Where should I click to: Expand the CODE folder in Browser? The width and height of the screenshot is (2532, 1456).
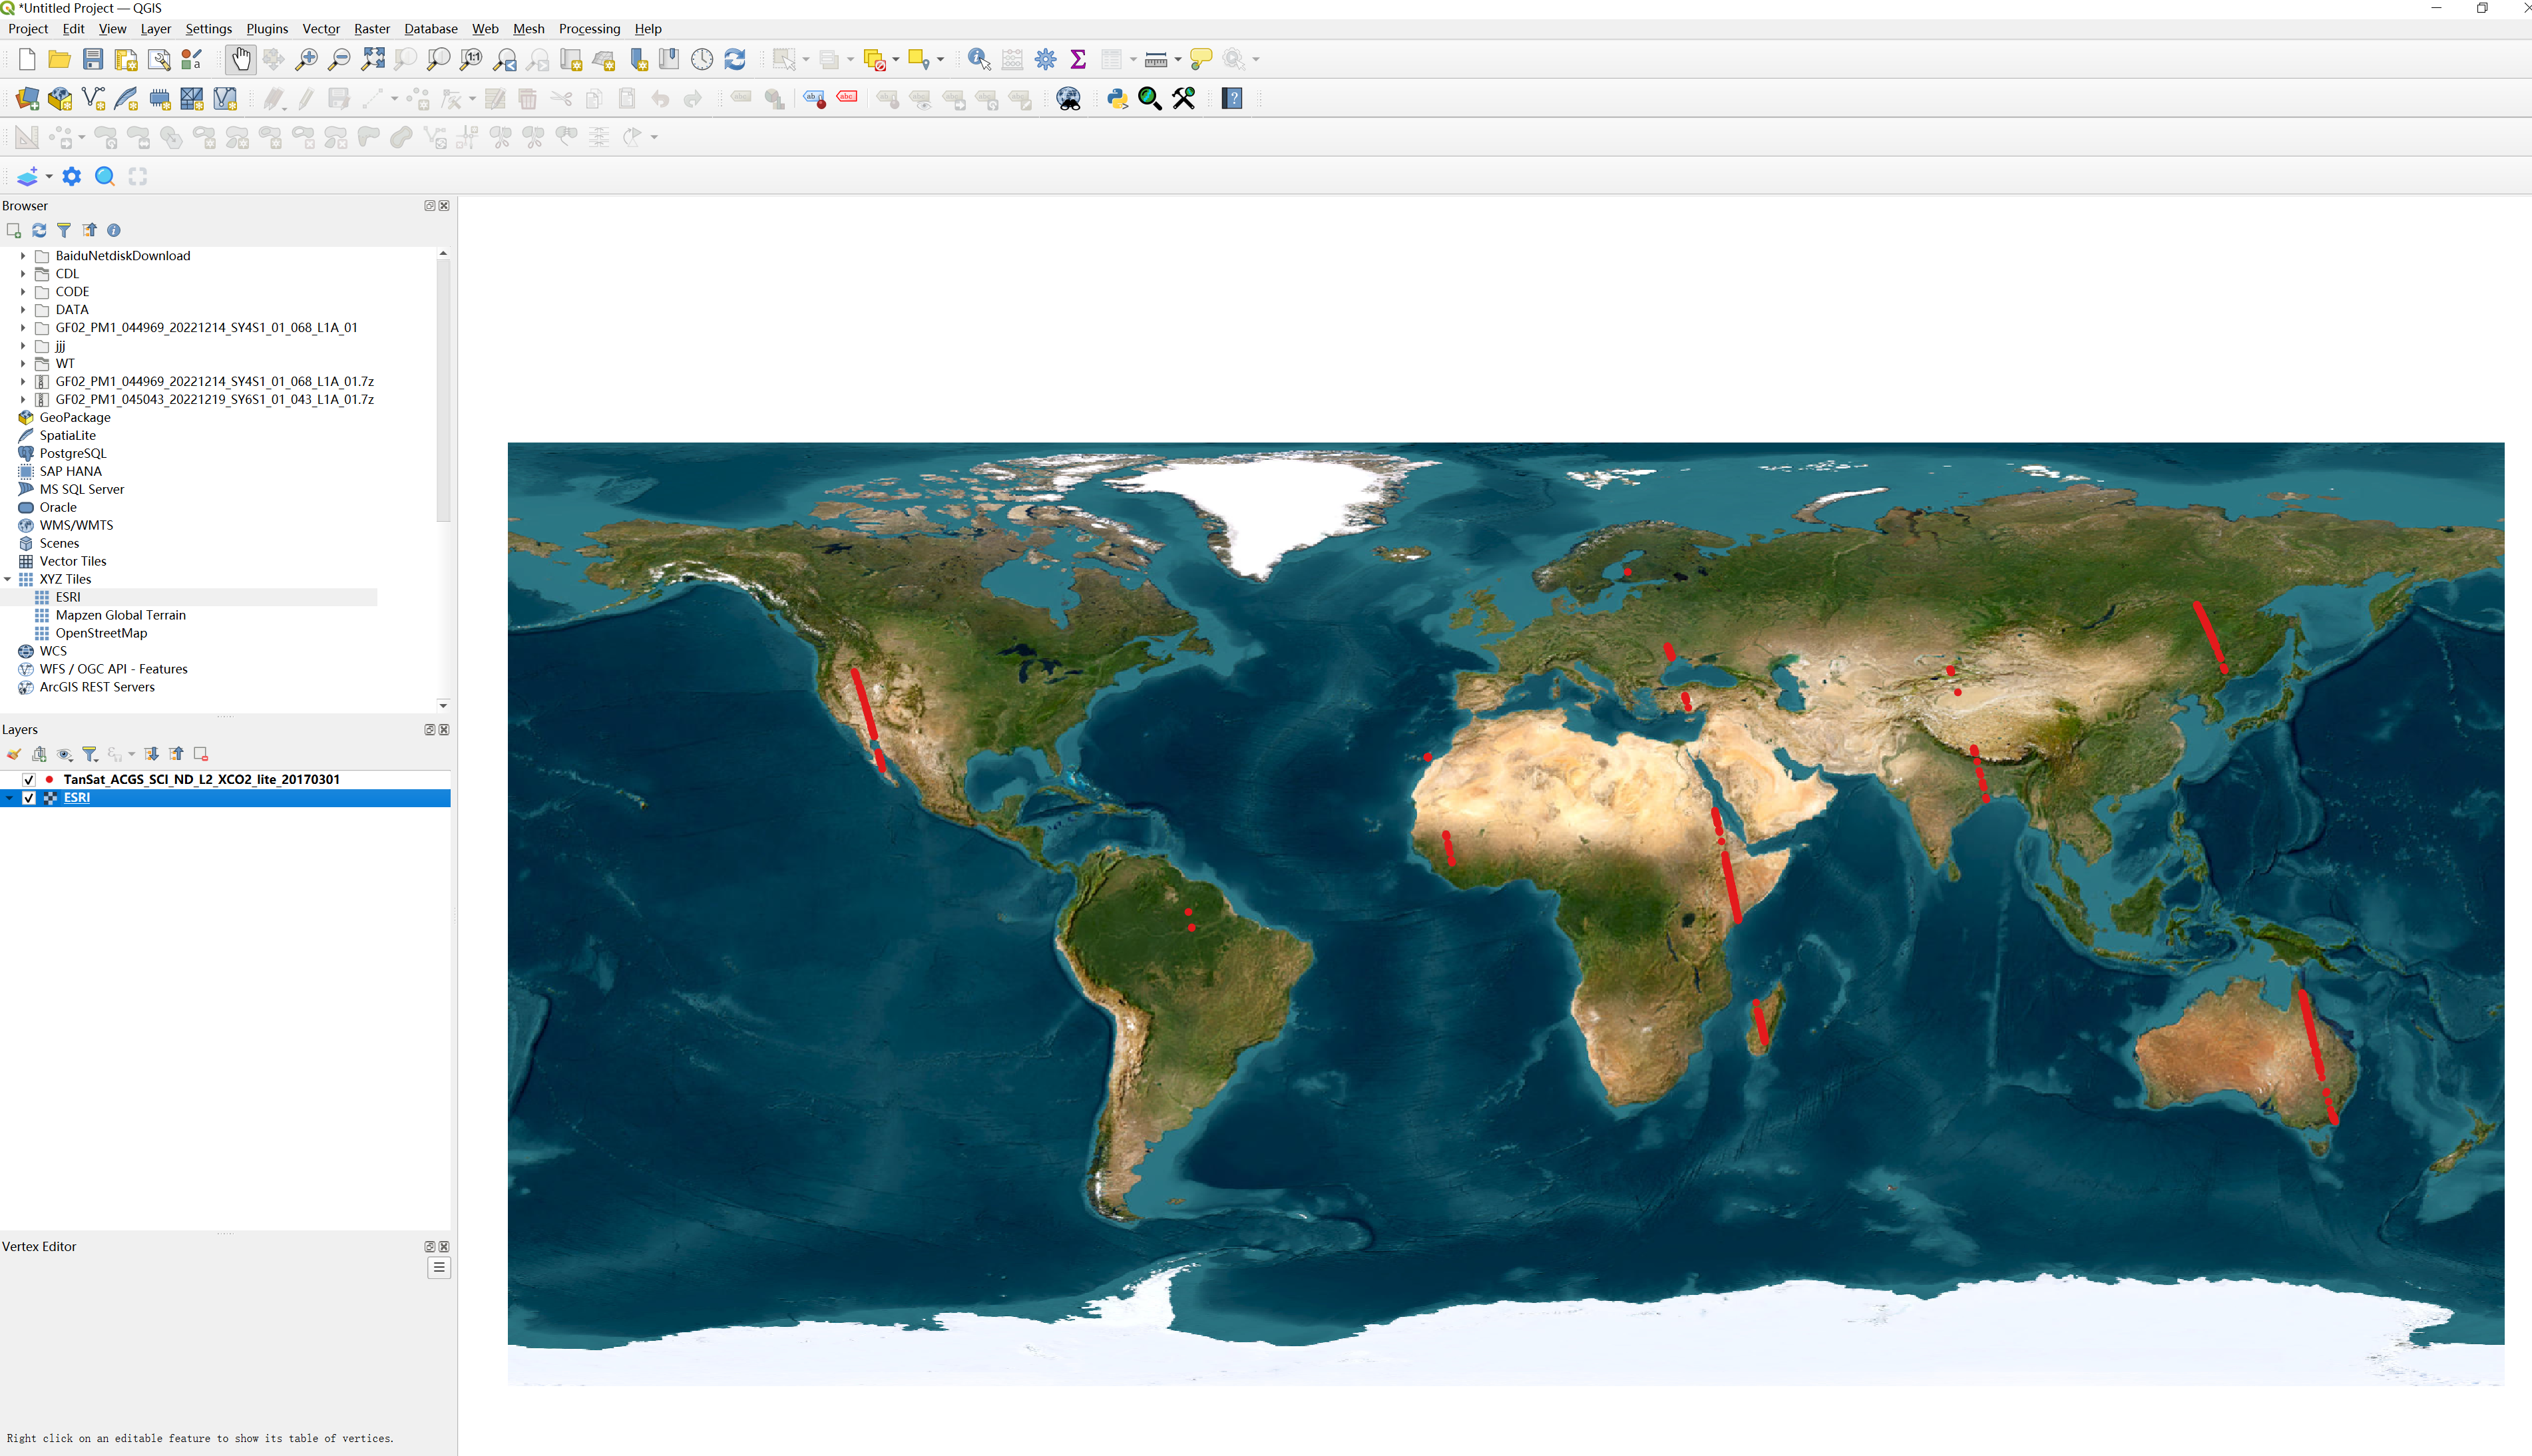pos(23,291)
